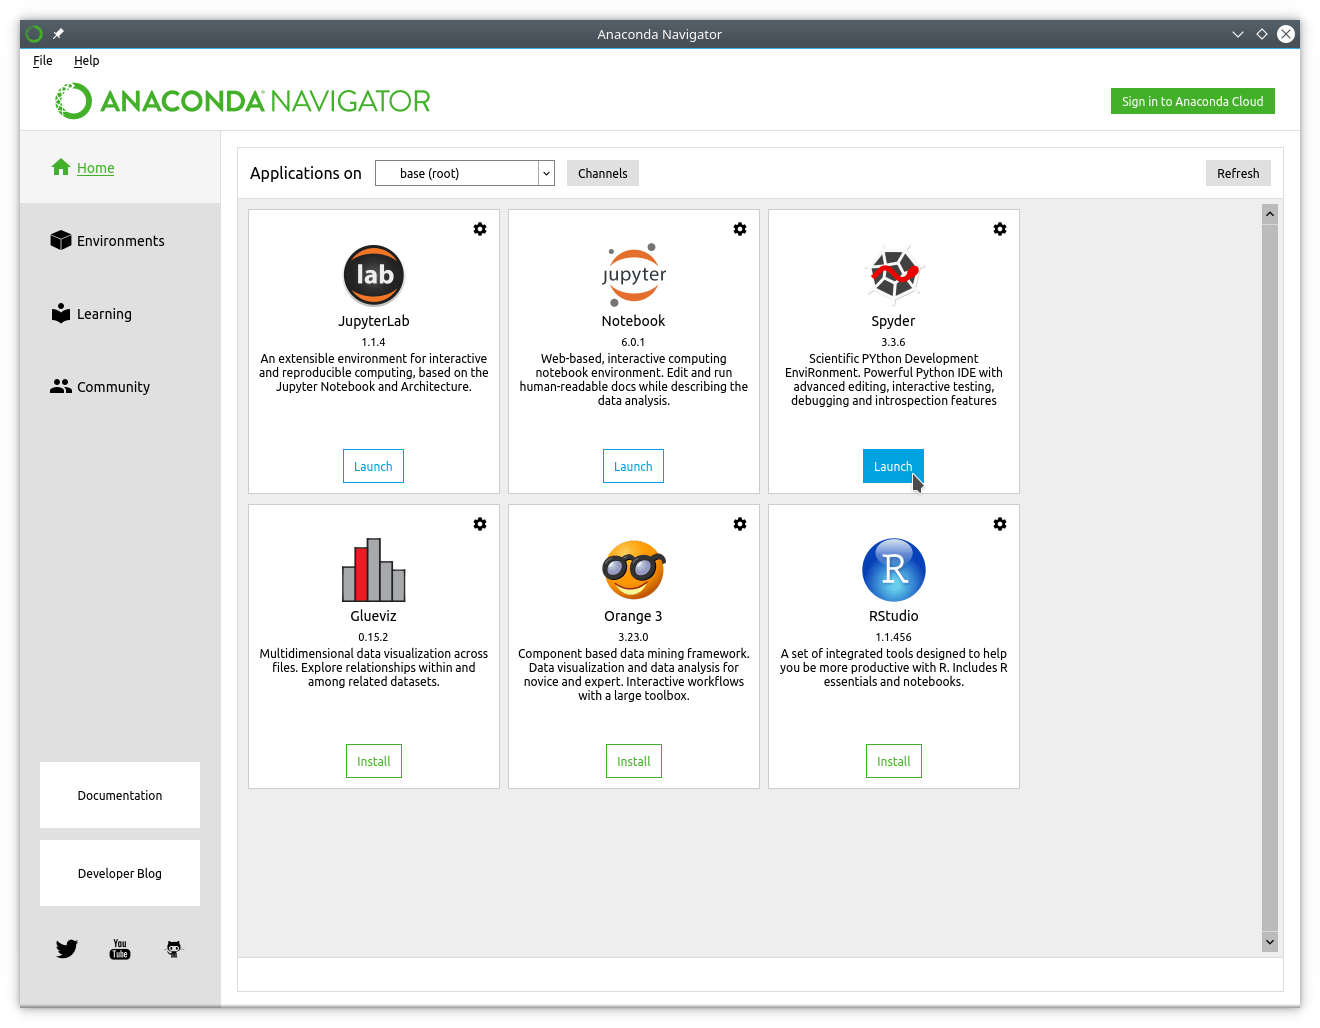Select the Community sidebar icon

click(x=61, y=386)
